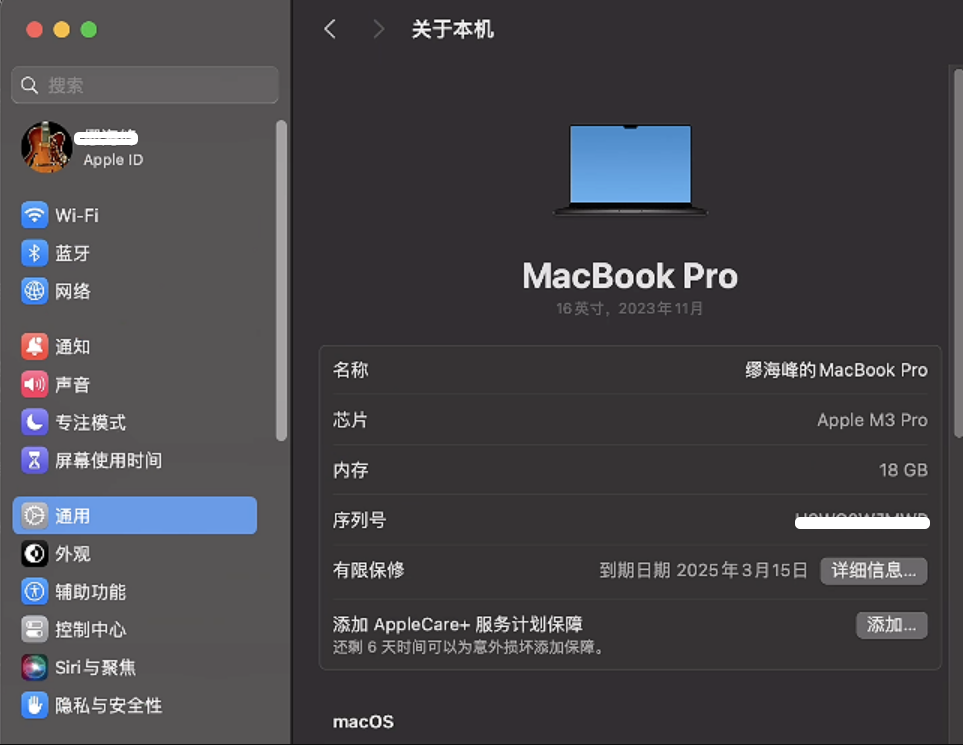Click the main pane vertical scrollbar

[958, 252]
